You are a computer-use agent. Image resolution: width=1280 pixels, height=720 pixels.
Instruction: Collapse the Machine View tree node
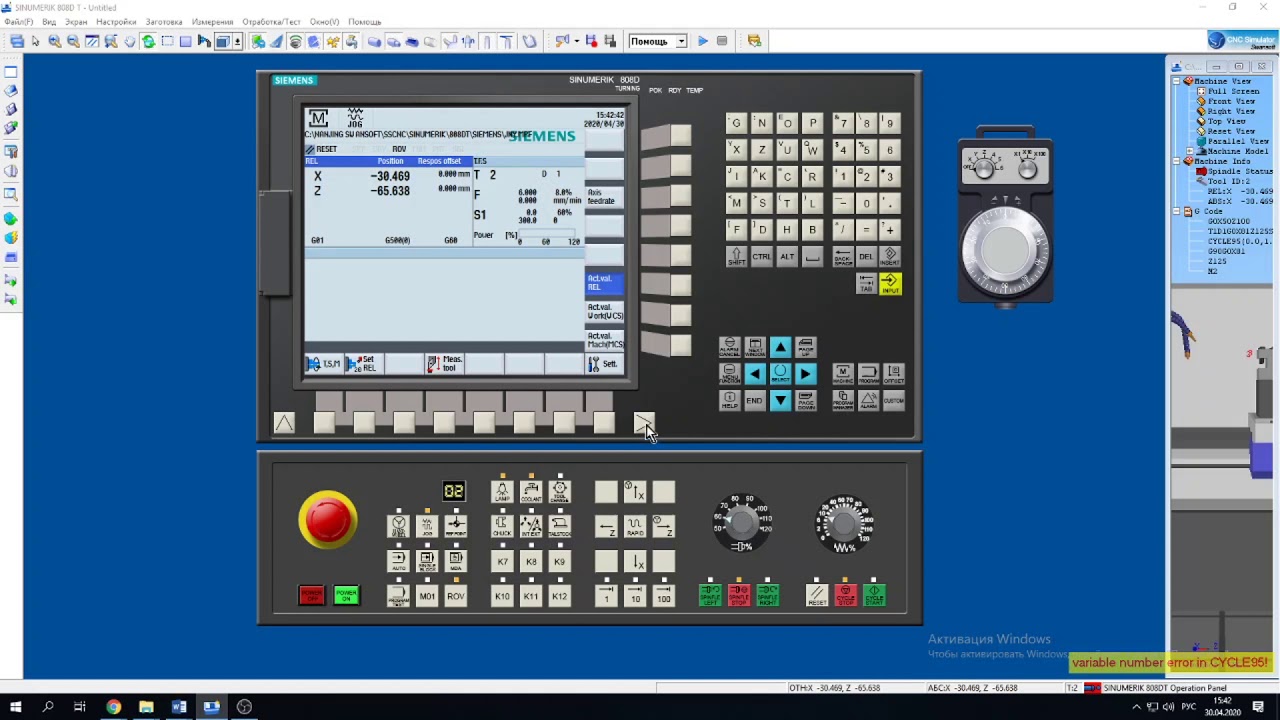tap(1178, 81)
